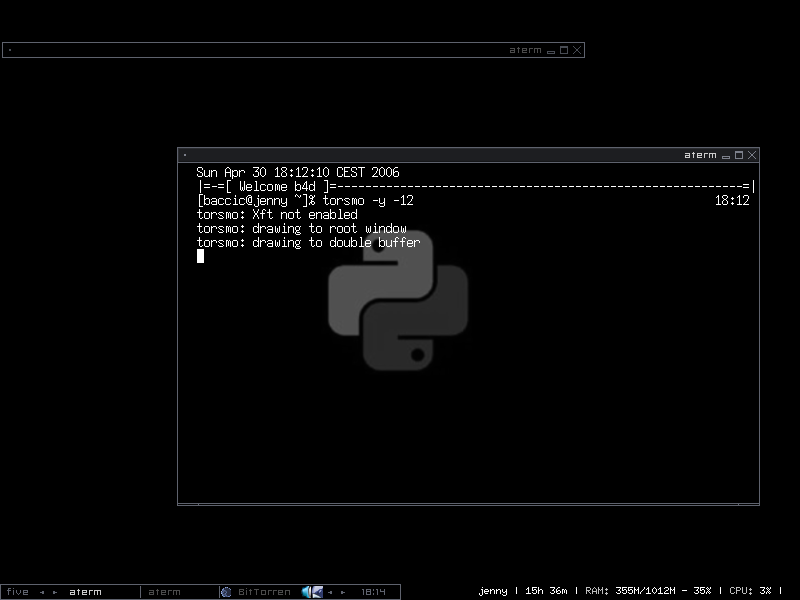Click the line 'torsmo: Xft not enabled'
The height and width of the screenshot is (600, 800).
point(277,214)
